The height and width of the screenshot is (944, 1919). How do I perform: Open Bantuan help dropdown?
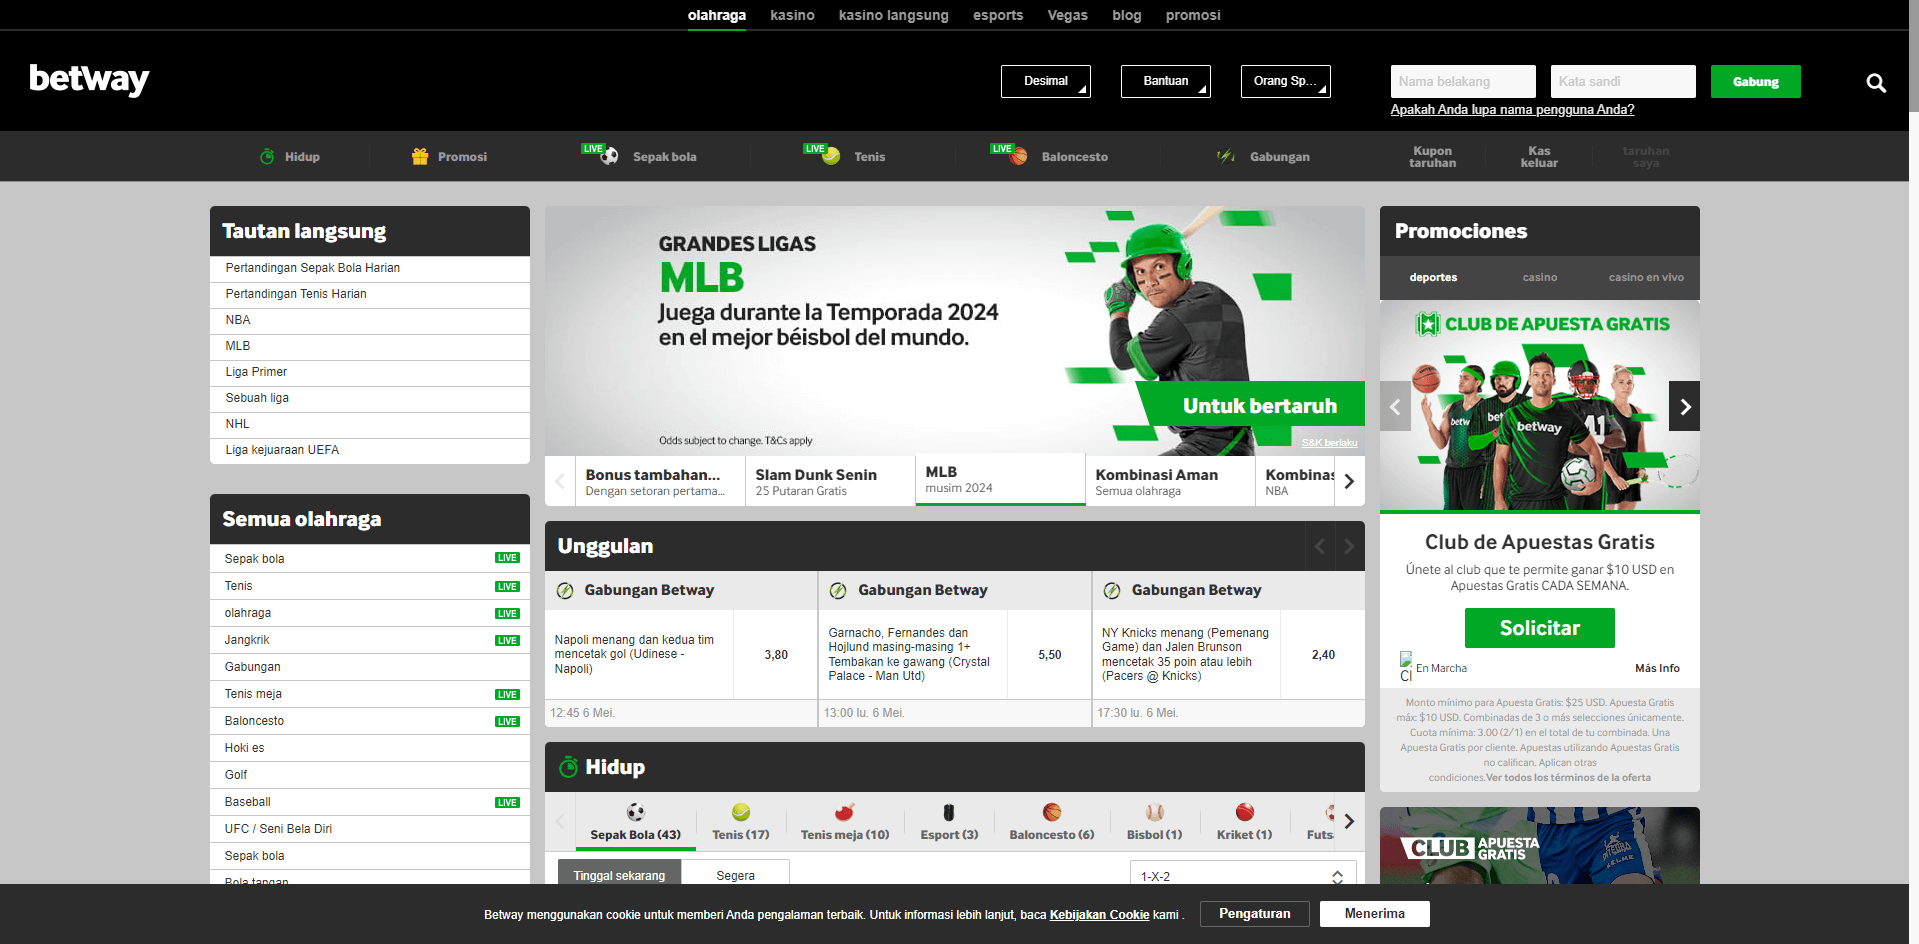point(1166,81)
